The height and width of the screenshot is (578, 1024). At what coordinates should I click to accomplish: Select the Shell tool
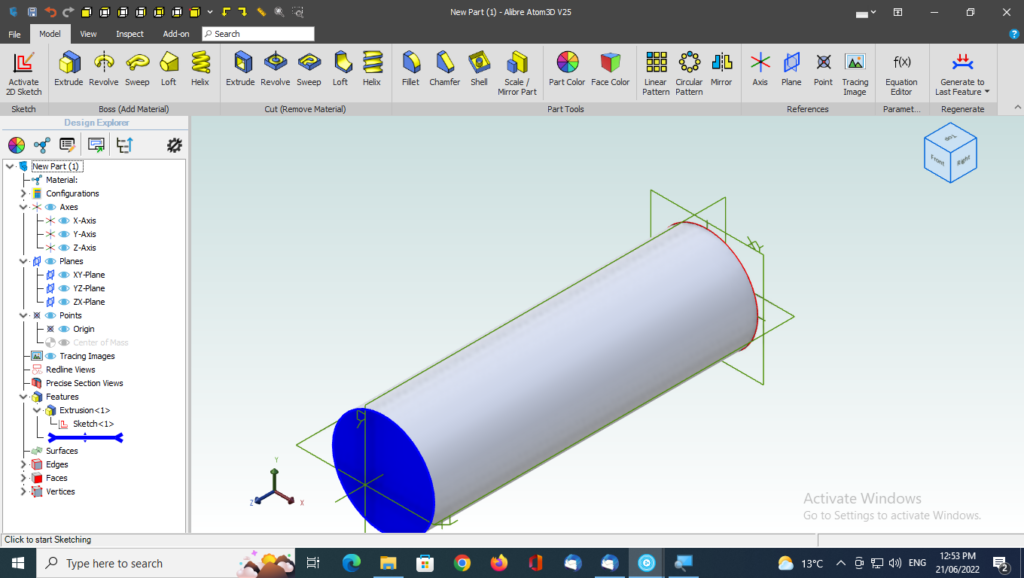[479, 69]
